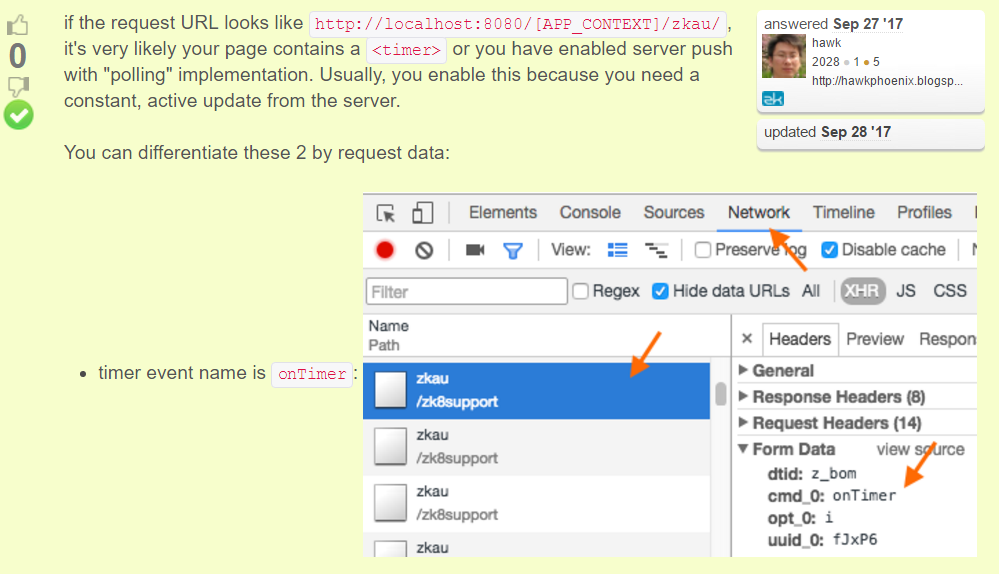Click the request list vertical scrollbar
1004x574 pixels.
[x=720, y=394]
